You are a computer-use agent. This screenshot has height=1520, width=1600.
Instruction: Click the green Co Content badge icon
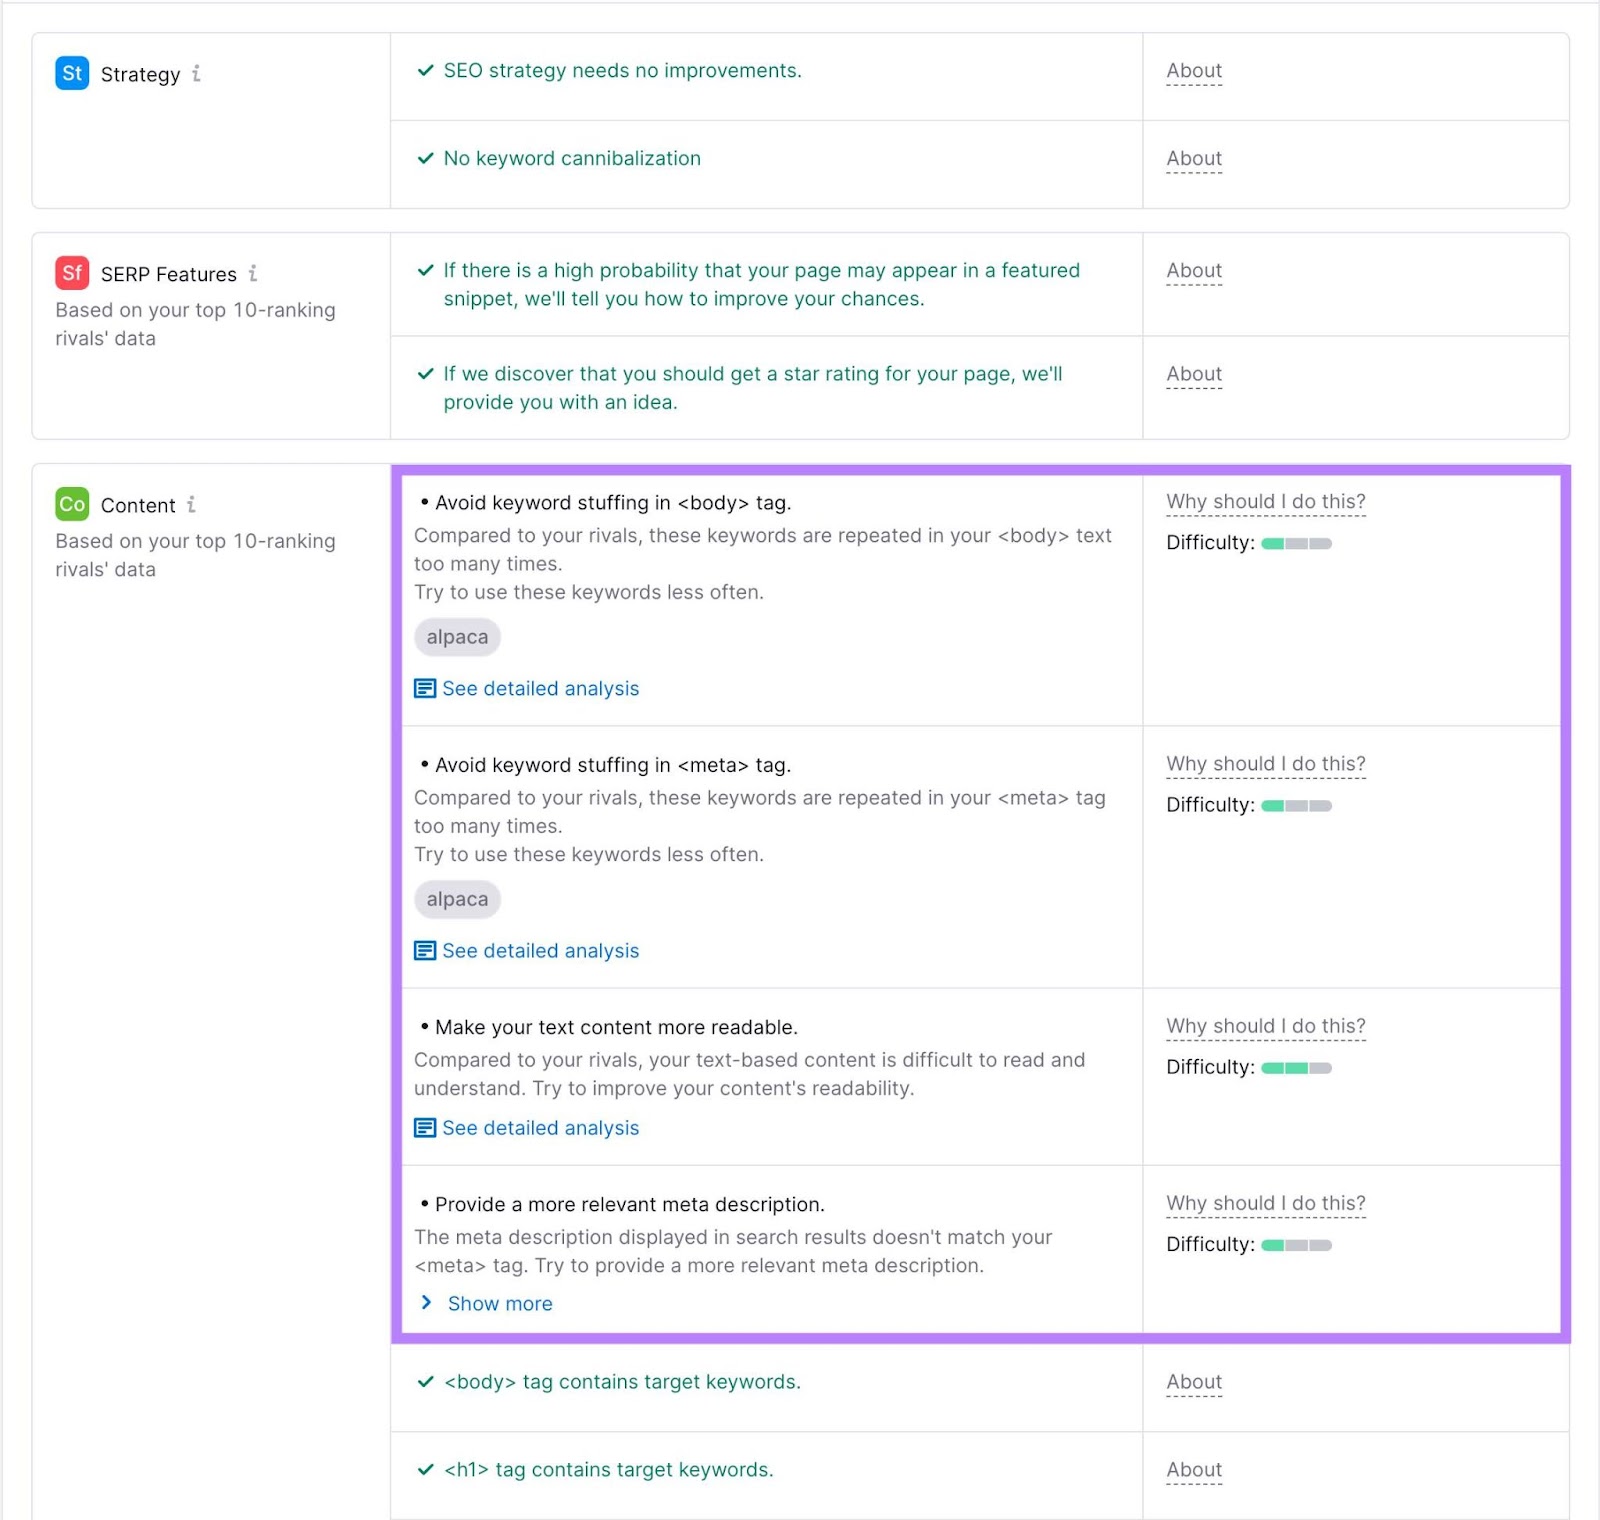(x=72, y=504)
